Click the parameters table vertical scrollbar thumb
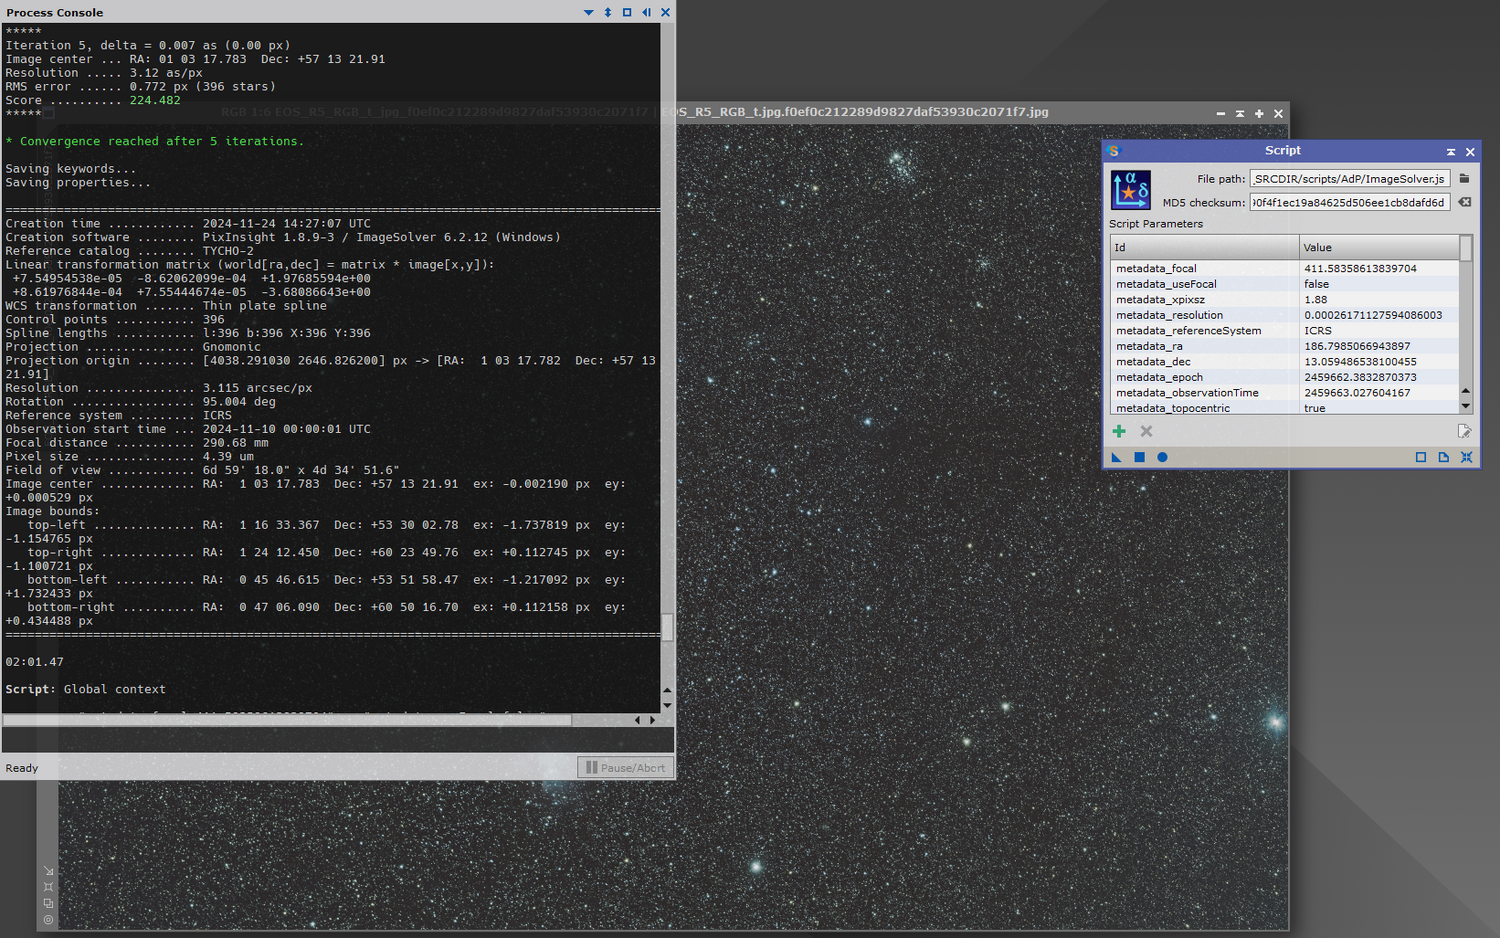 (1466, 248)
